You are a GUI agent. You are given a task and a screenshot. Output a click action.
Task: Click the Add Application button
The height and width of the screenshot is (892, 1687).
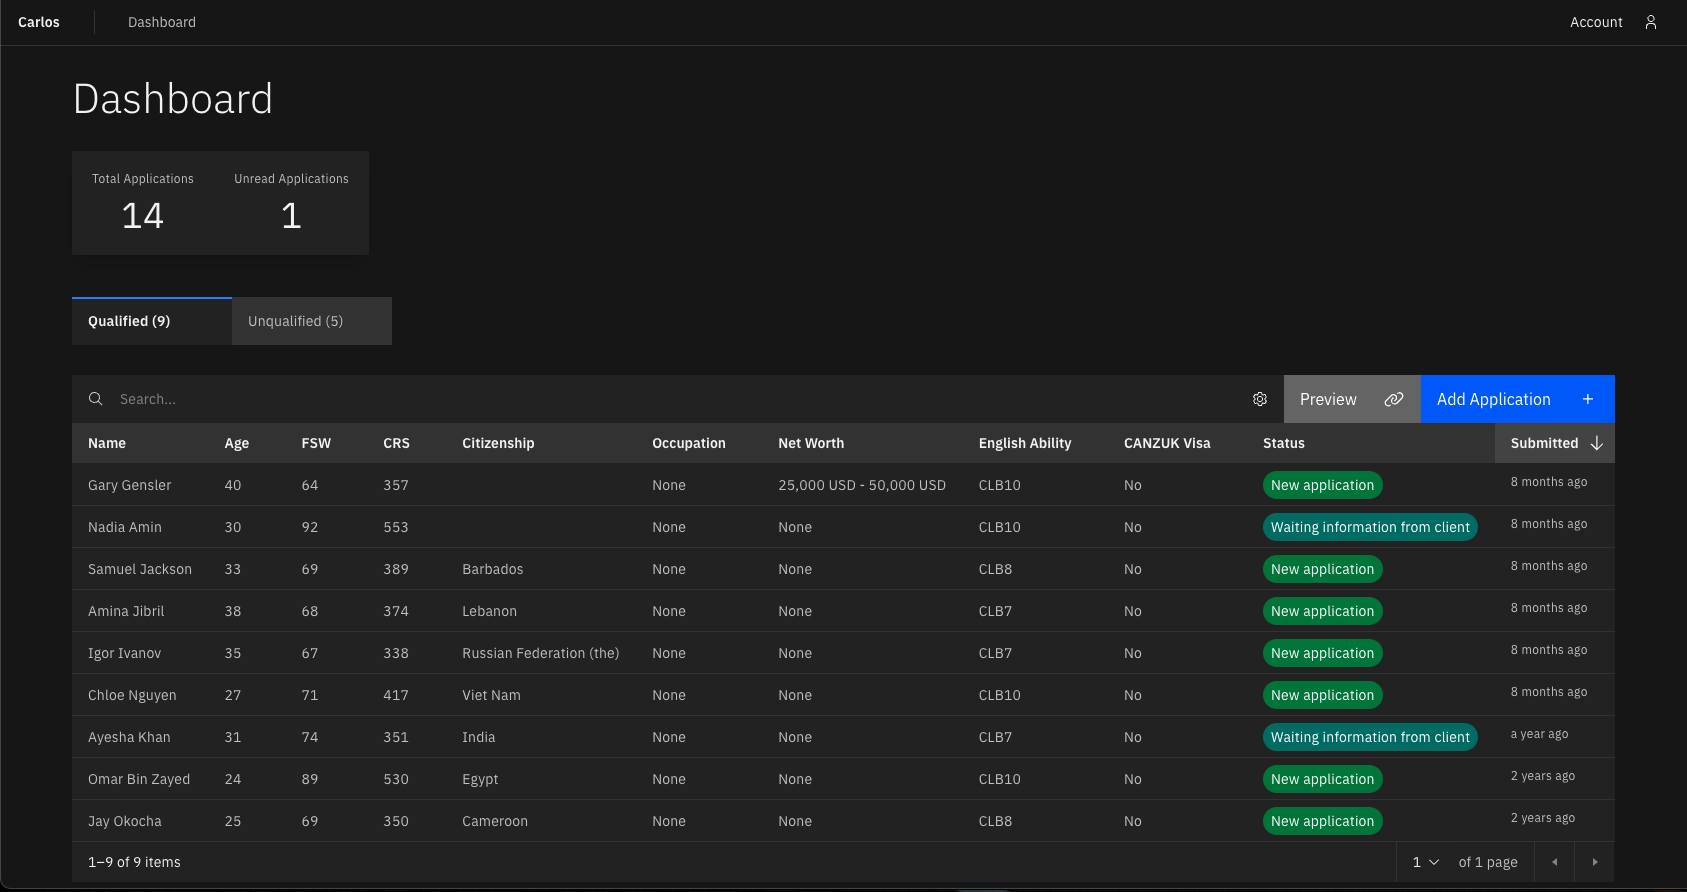click(1494, 399)
